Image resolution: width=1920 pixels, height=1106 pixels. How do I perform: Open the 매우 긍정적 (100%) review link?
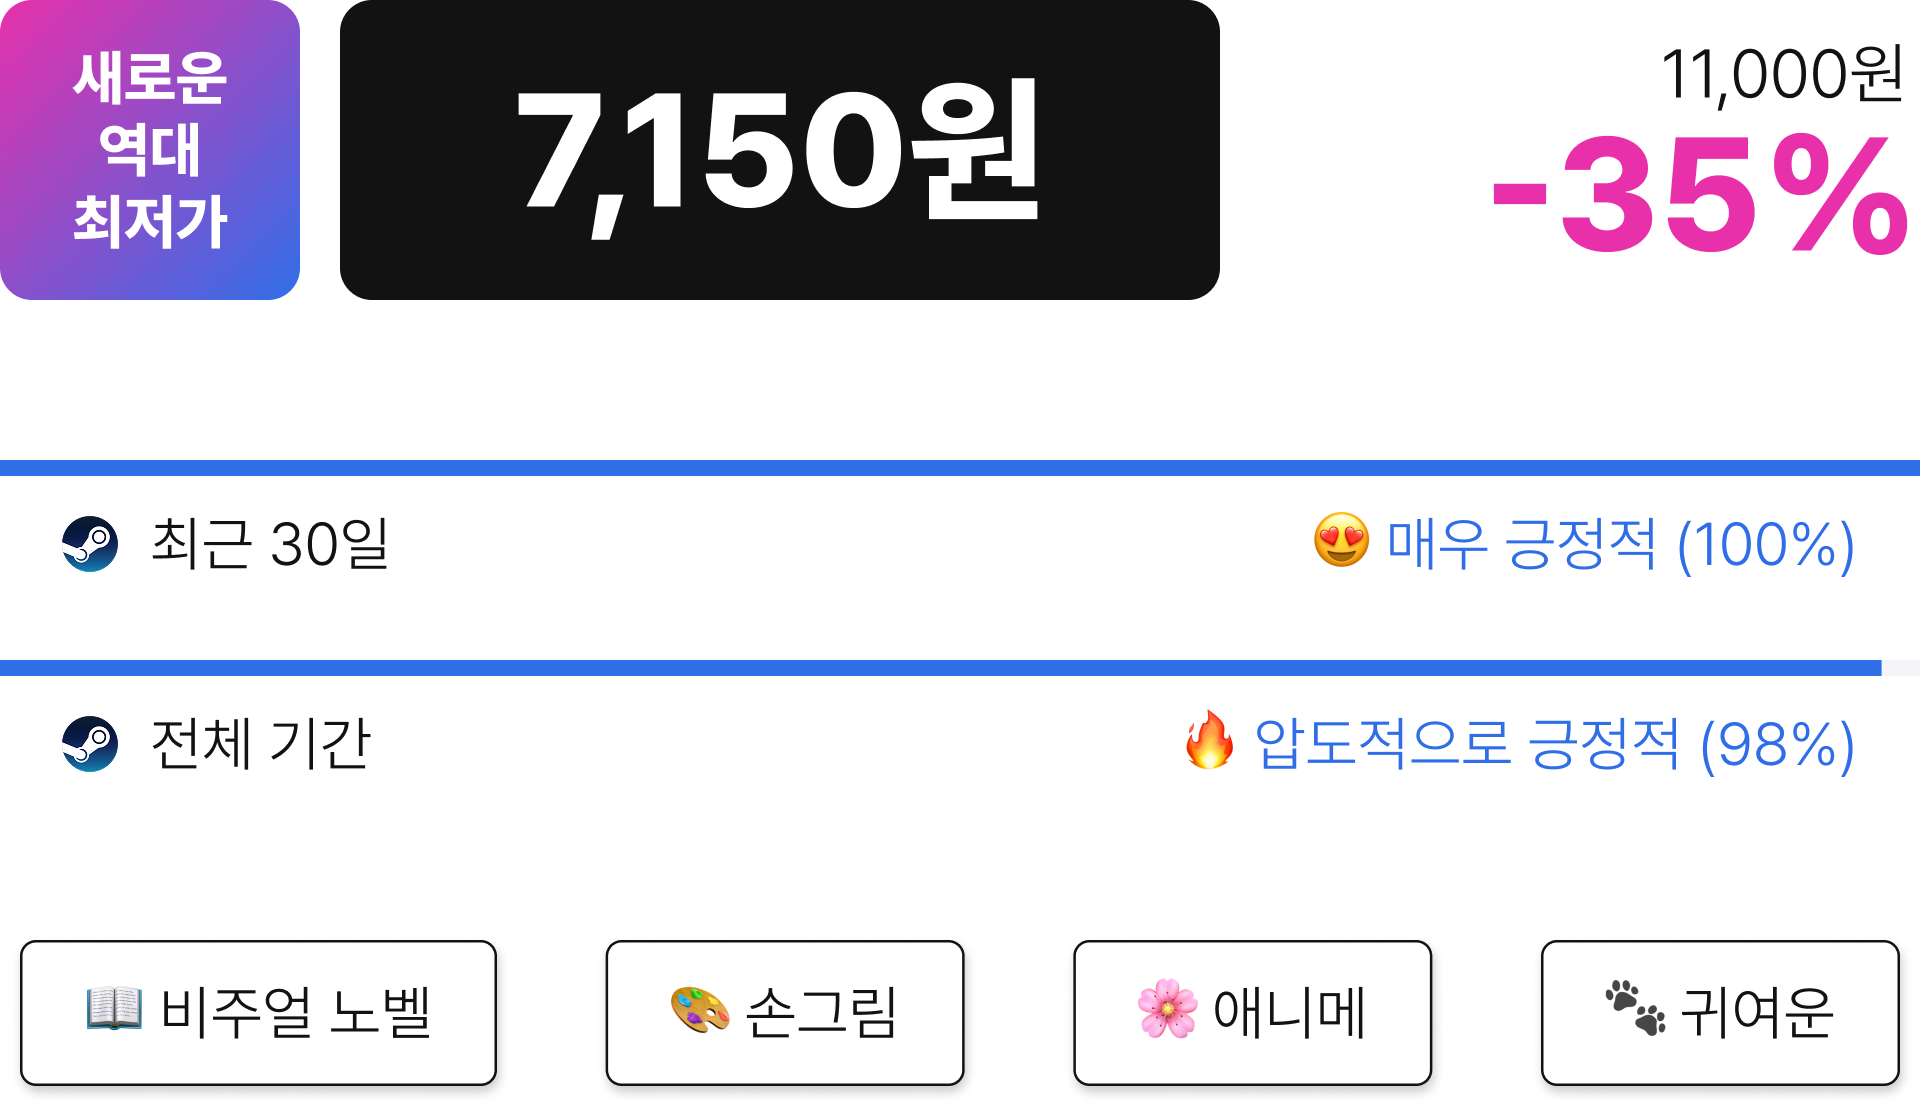tap(1621, 545)
